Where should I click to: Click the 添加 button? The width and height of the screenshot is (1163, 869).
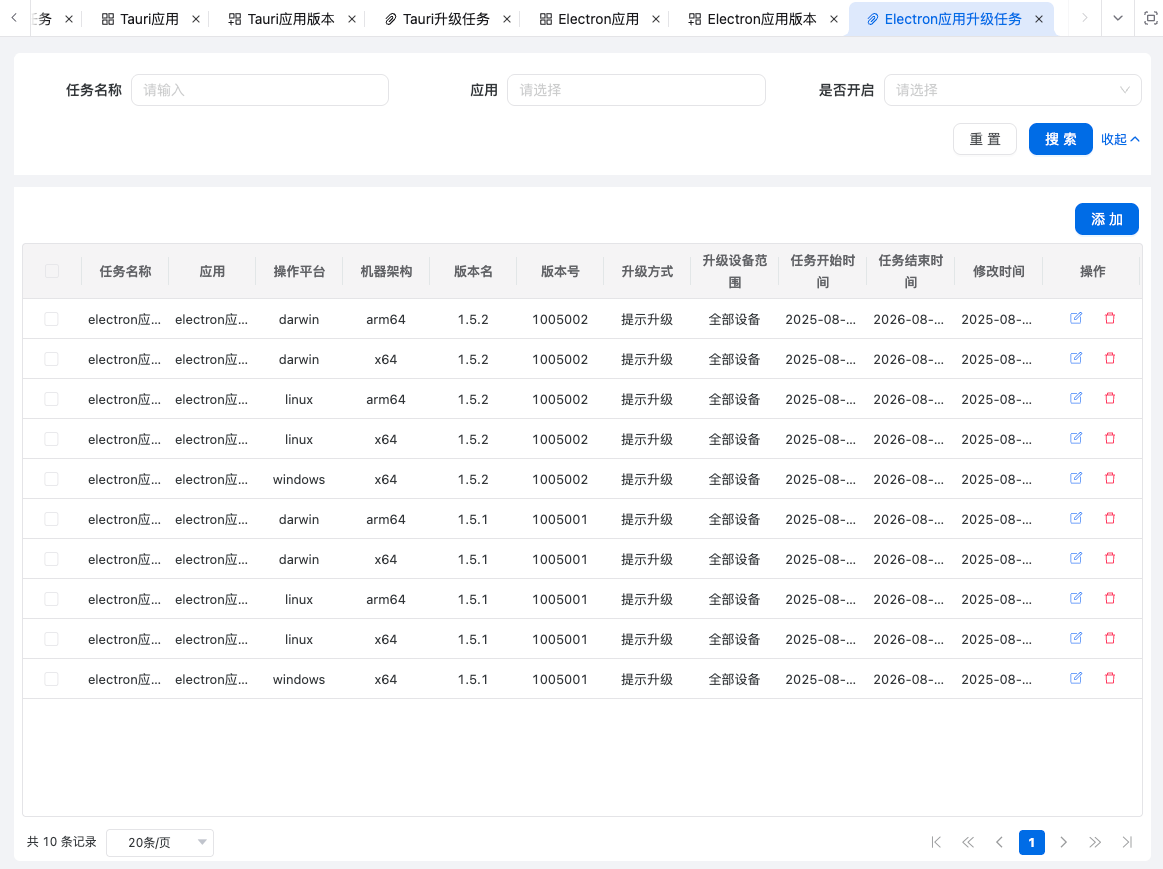tap(1106, 219)
